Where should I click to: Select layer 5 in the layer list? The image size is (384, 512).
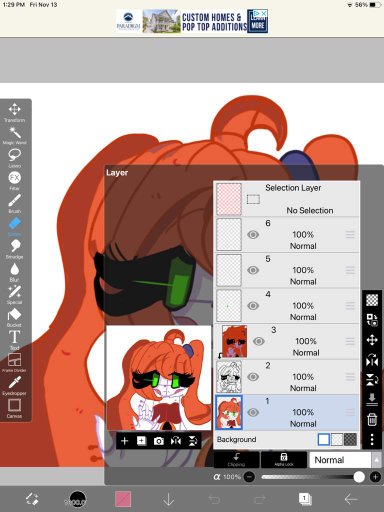coord(287,270)
